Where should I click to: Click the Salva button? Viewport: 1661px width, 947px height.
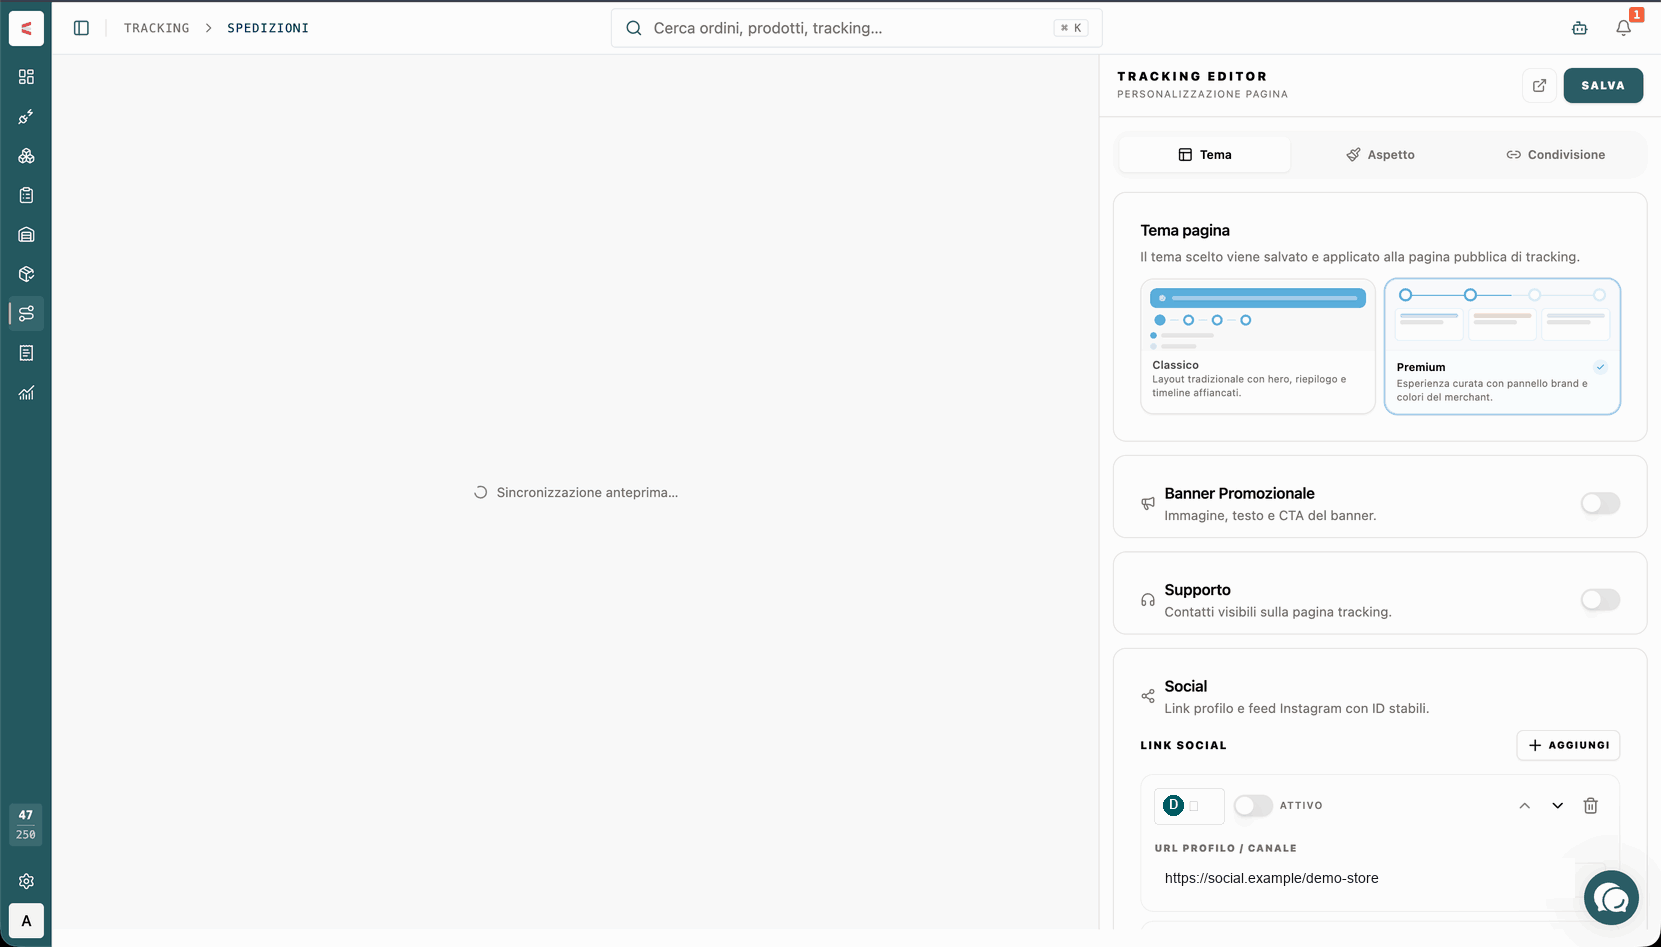click(1603, 85)
